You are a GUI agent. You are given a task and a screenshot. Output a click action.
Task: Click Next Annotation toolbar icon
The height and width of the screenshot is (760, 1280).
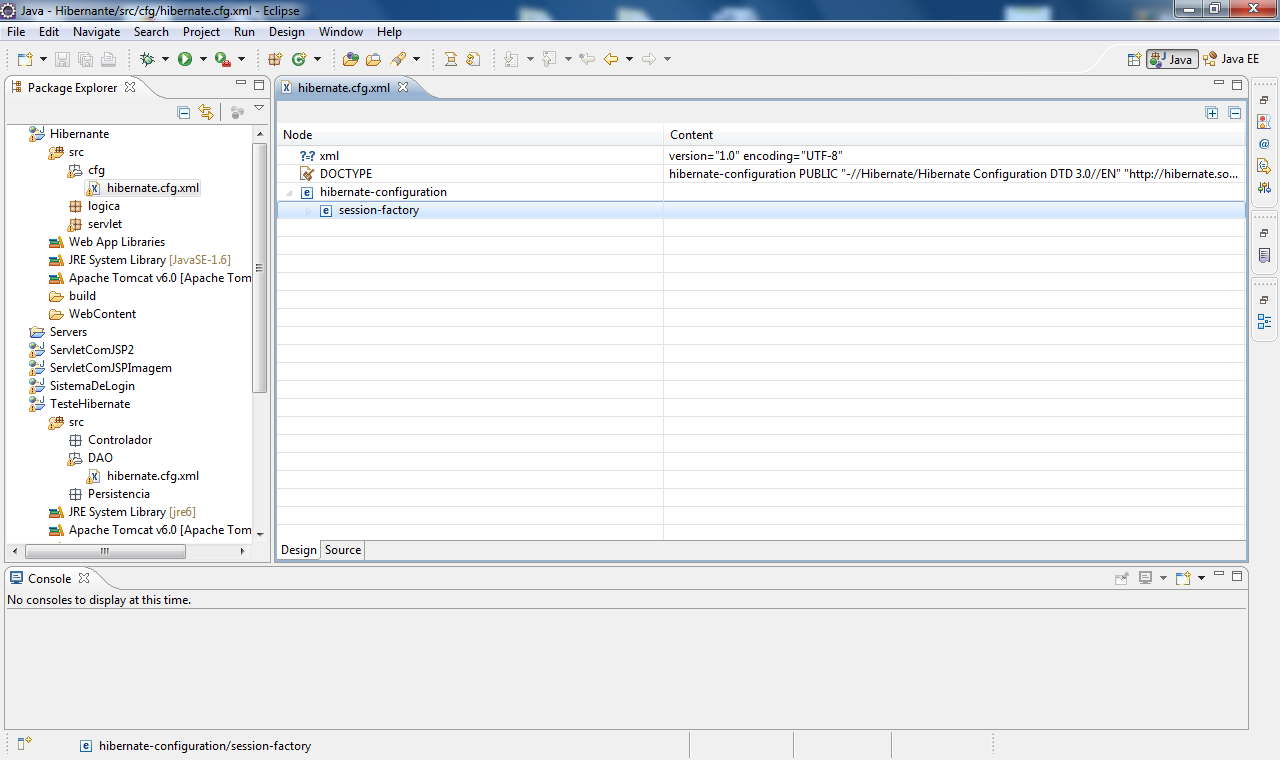511,59
